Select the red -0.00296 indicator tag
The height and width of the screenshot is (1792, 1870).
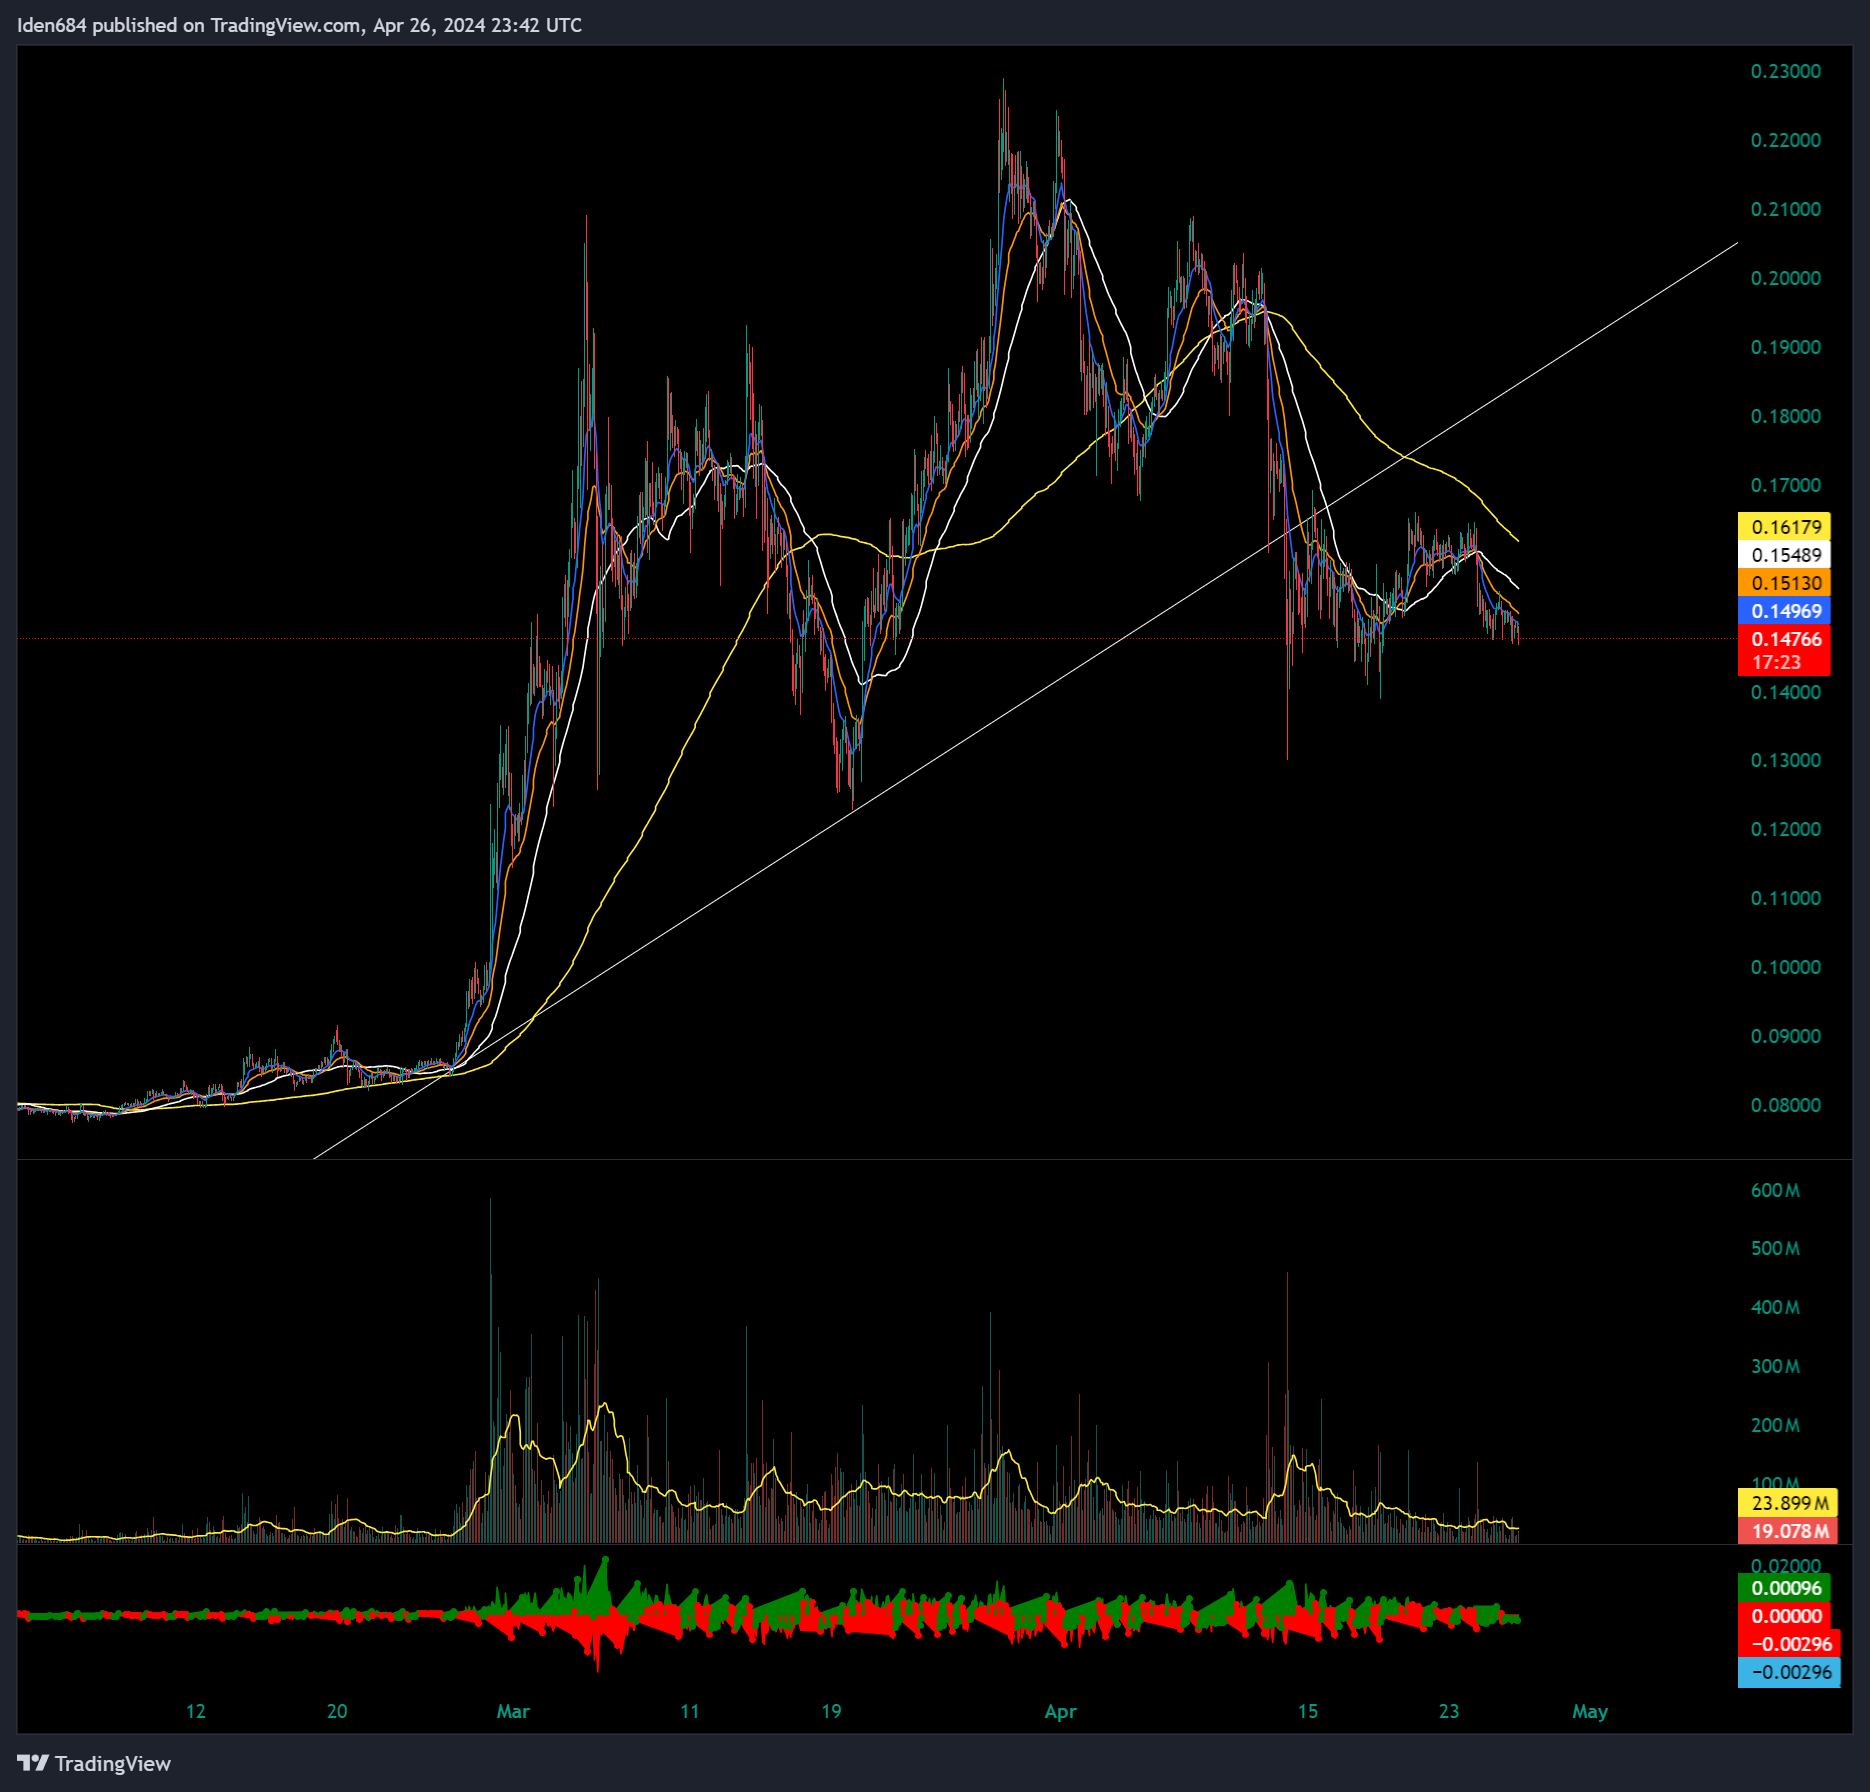pyautogui.click(x=1789, y=1644)
